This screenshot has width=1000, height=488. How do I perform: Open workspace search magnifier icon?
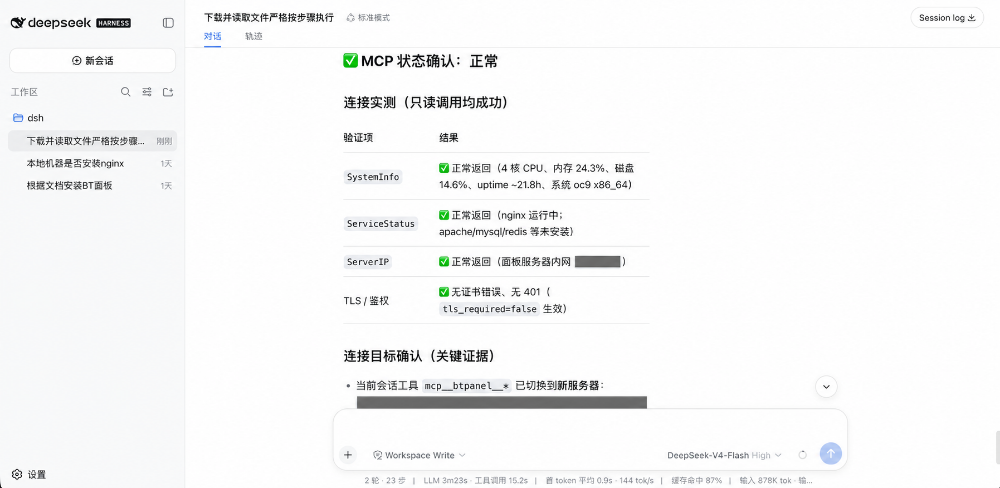pyautogui.click(x=126, y=92)
